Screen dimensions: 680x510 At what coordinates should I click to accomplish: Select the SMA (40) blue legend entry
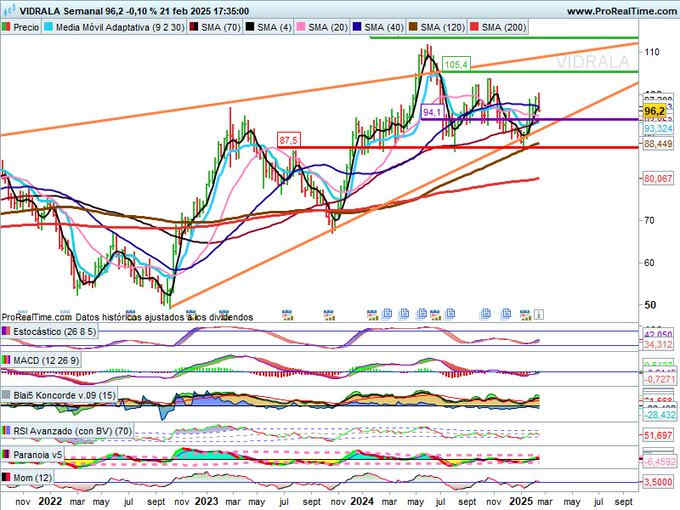pos(378,27)
